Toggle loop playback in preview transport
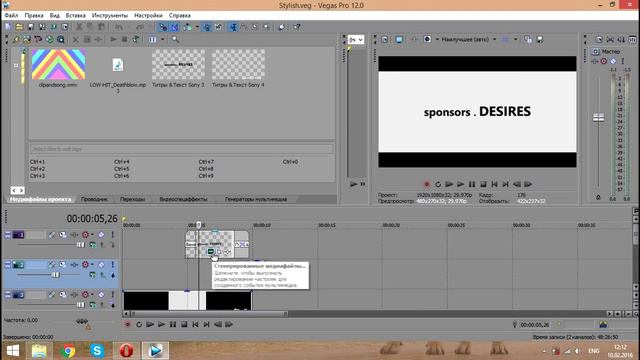This screenshot has height=360, width=640. [438, 184]
